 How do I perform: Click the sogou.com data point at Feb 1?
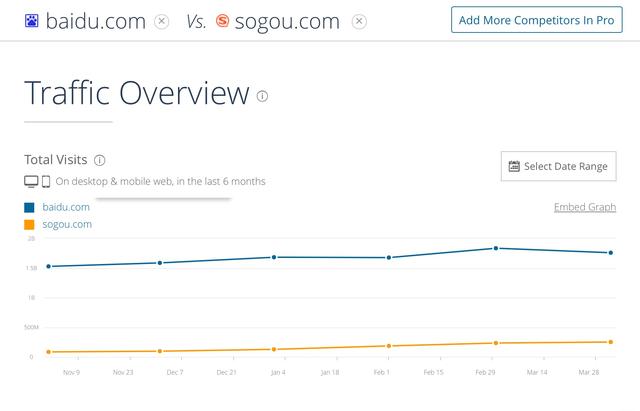pos(389,346)
